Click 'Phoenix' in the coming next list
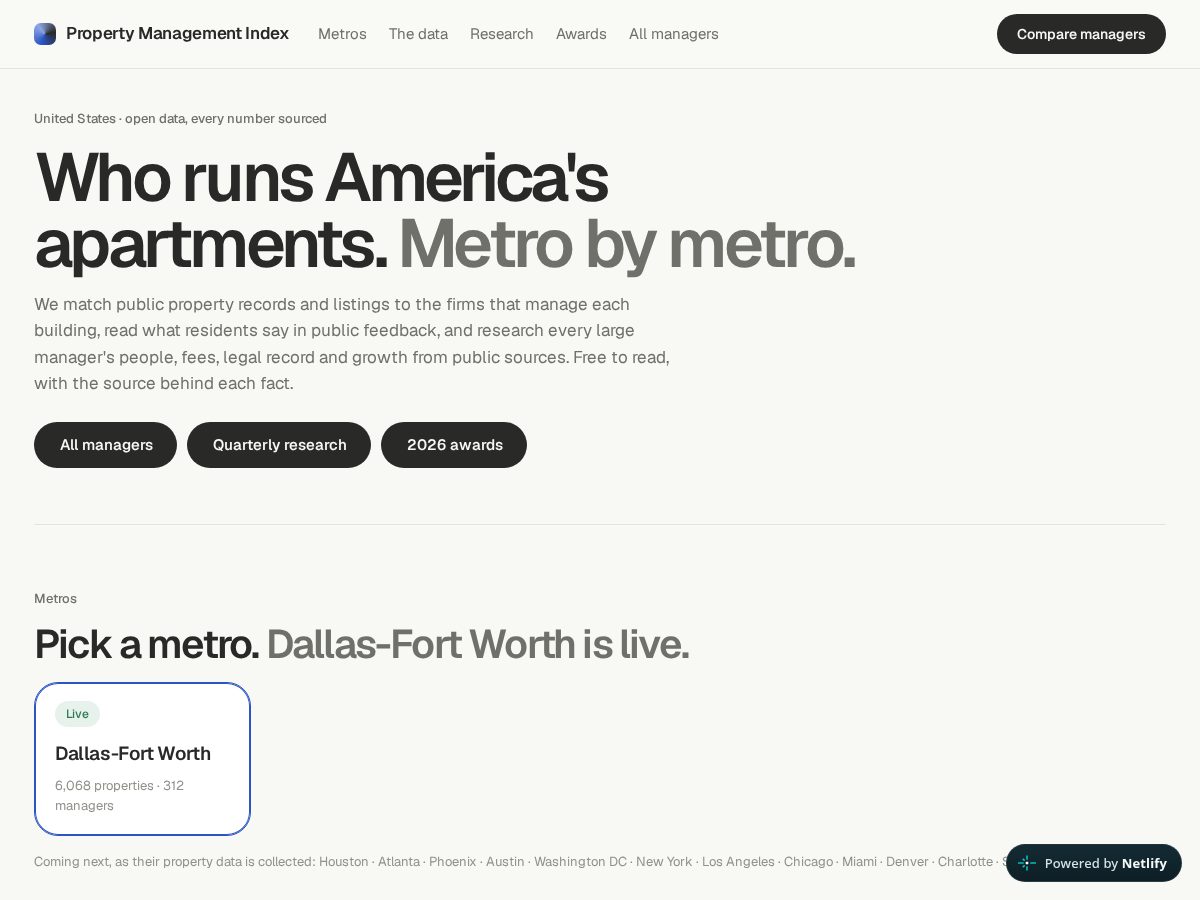The height and width of the screenshot is (900, 1200). coord(452,862)
